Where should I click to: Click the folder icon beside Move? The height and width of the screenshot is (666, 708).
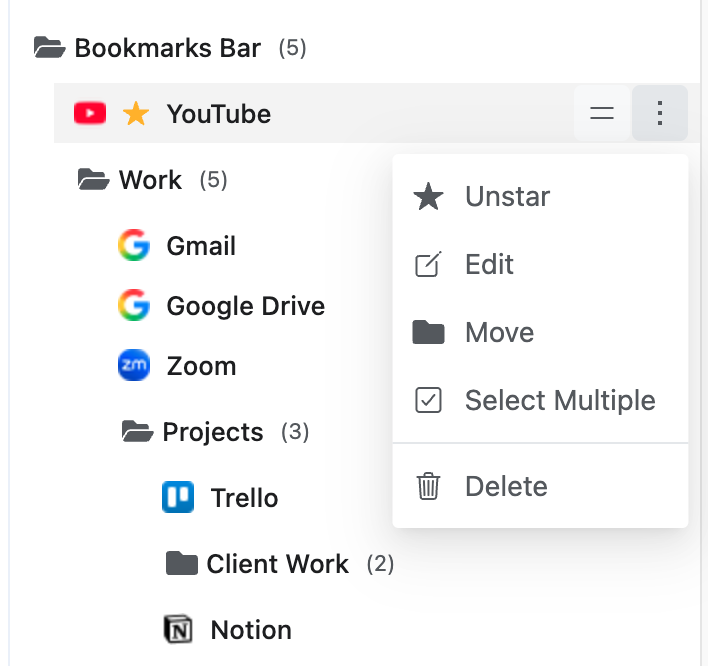pyautogui.click(x=428, y=332)
